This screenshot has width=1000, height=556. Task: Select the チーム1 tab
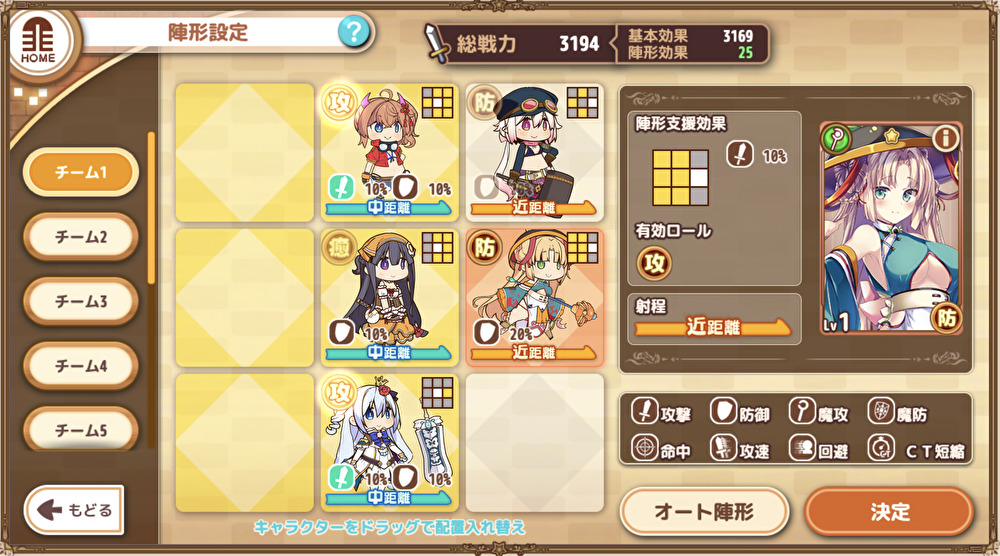pyautogui.click(x=80, y=172)
